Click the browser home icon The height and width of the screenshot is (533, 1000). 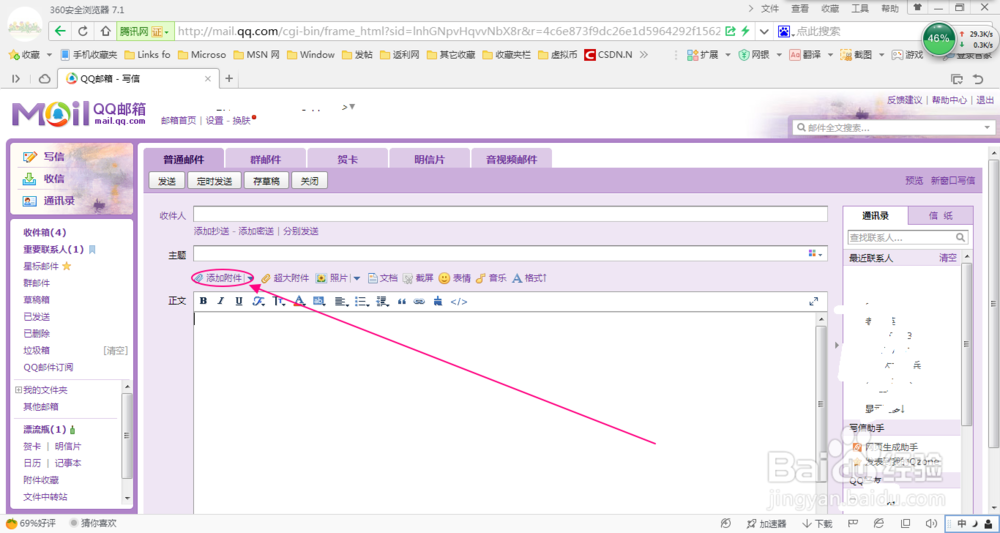[x=105, y=31]
